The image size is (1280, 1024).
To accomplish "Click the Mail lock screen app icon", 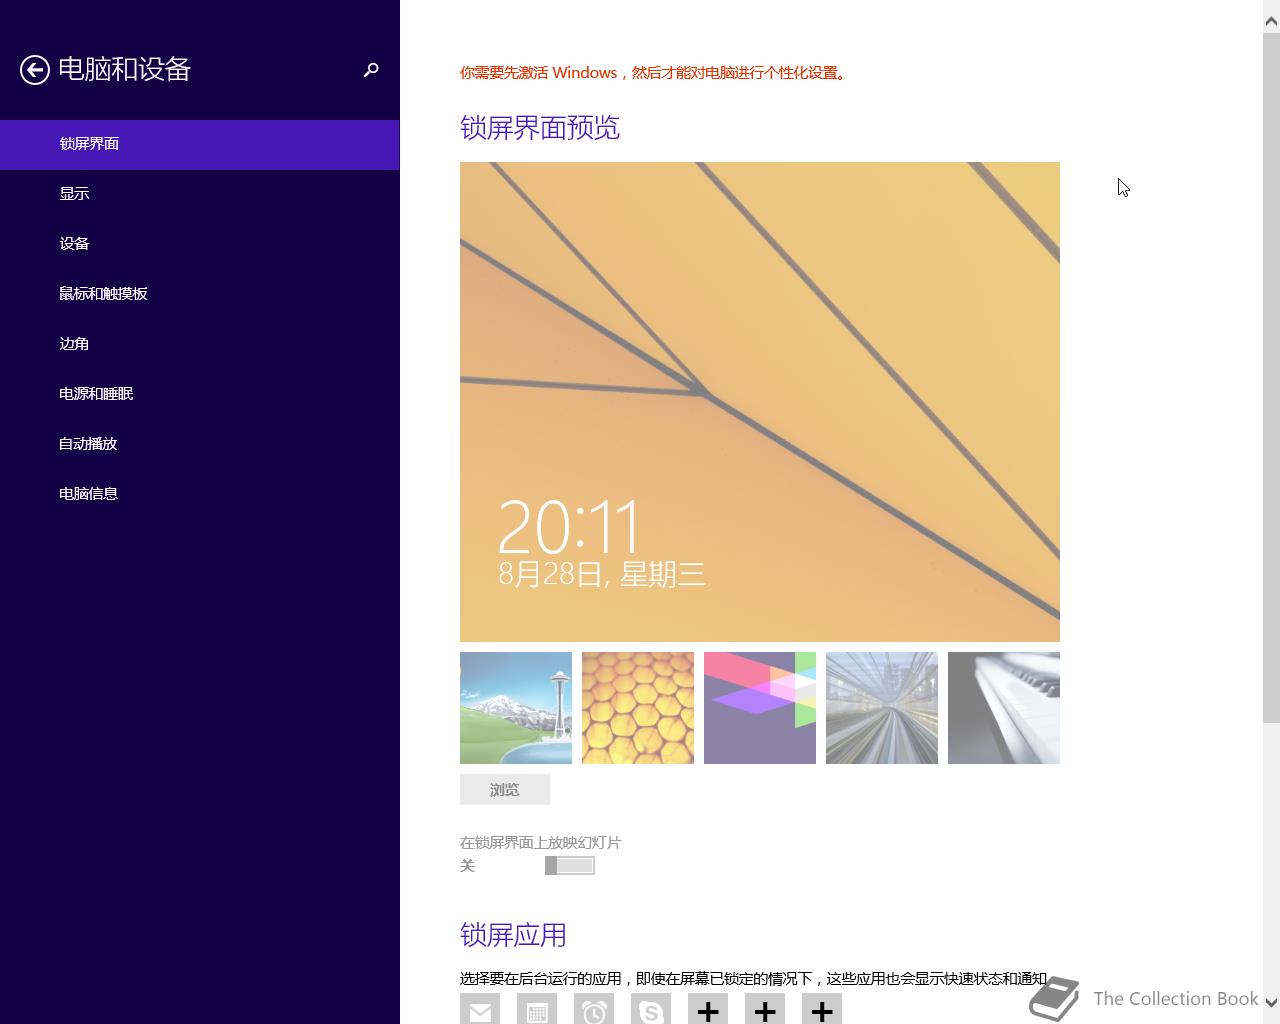I will point(480,1009).
